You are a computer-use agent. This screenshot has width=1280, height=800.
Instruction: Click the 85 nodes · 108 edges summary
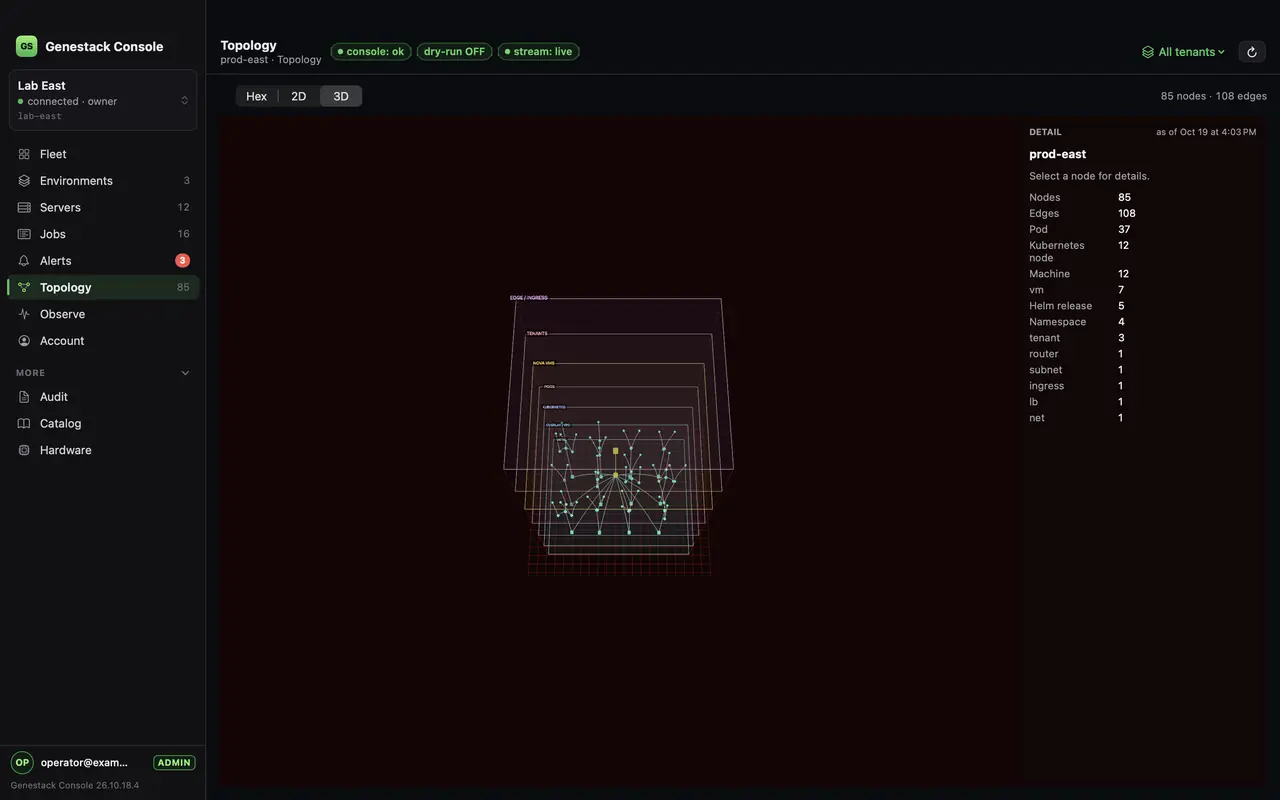click(x=1214, y=96)
